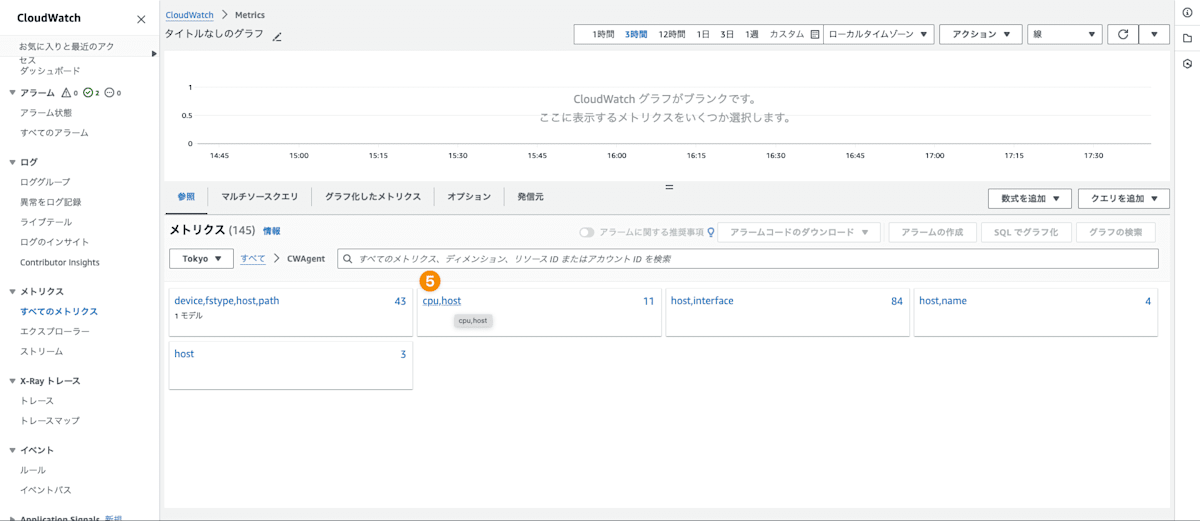This screenshot has height=521, width=1200.
Task: Close the CloudWatch navigation panel
Action: click(x=141, y=19)
